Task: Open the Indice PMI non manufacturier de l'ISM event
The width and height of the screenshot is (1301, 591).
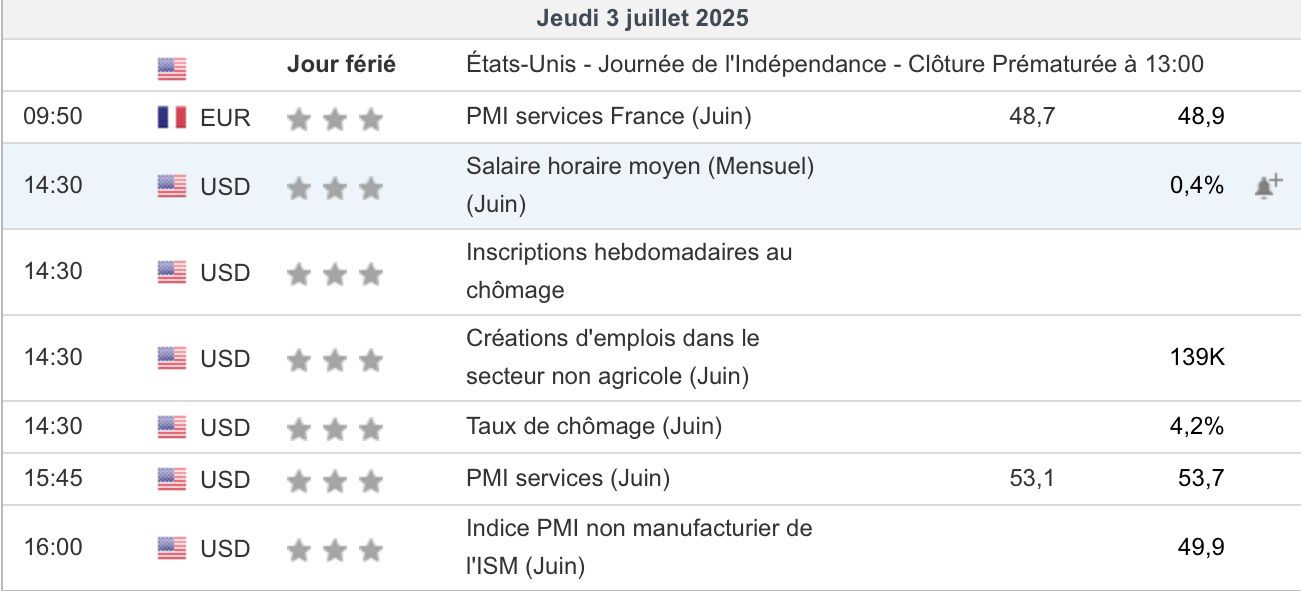Action: tap(639, 528)
